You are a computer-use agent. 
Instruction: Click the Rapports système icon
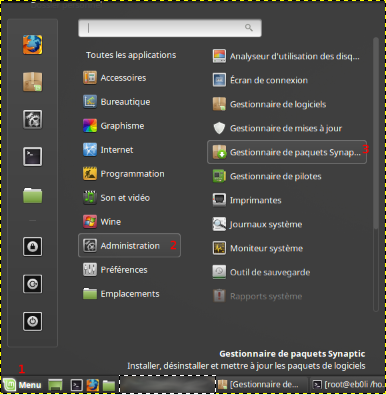coord(219,296)
